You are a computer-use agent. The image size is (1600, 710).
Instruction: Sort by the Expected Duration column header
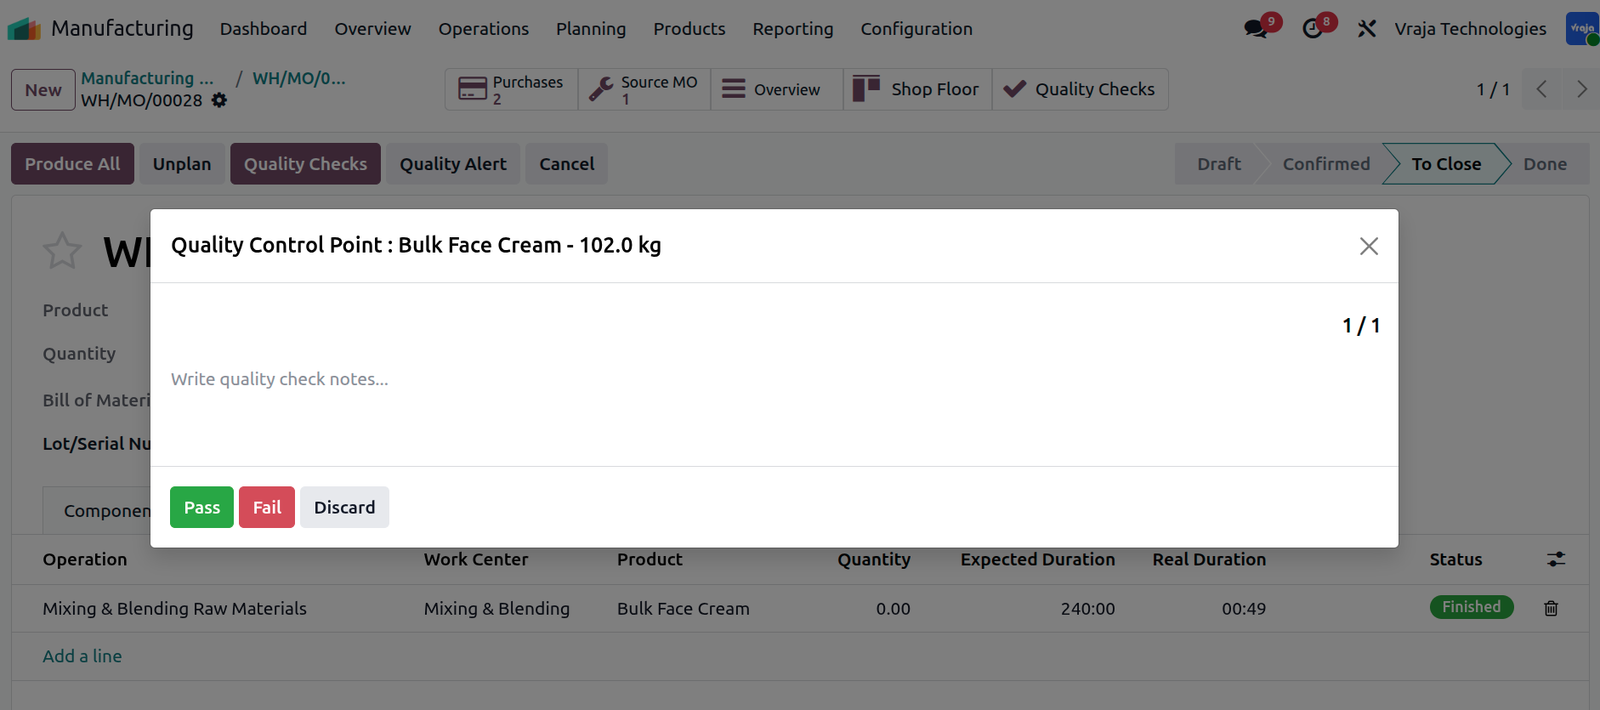click(x=1038, y=559)
